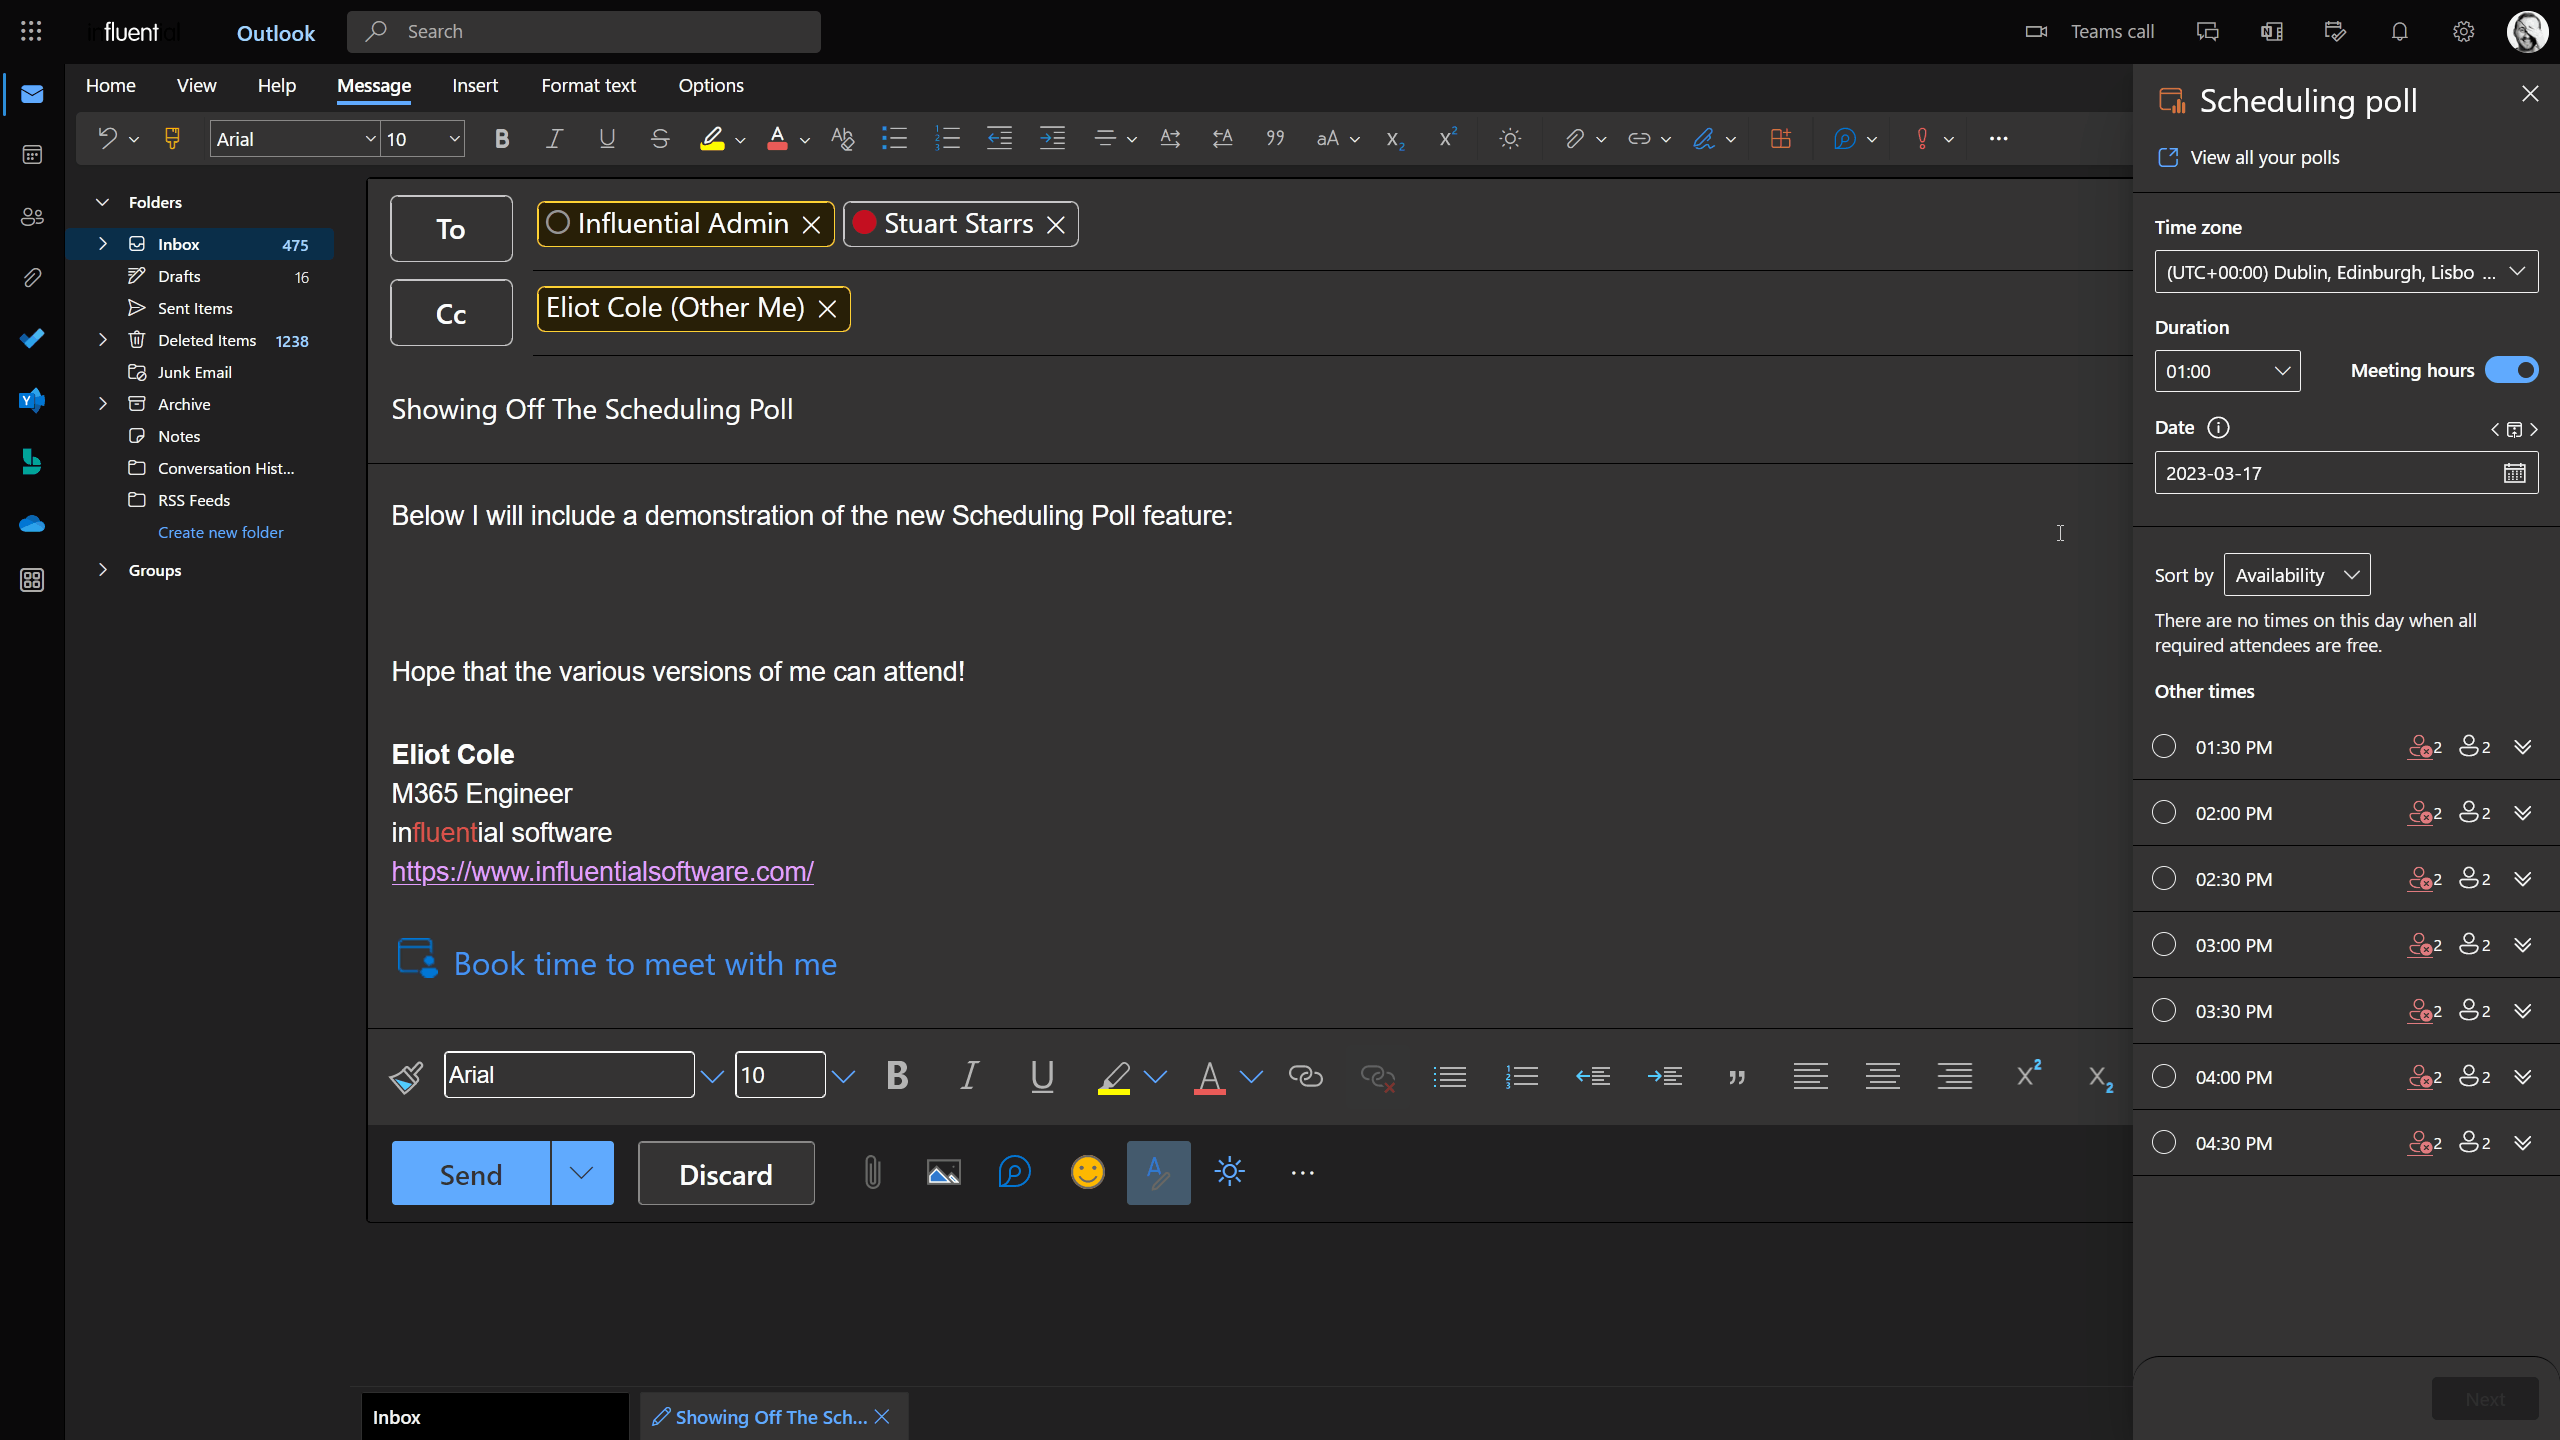Apply yellow highlight color in bottom toolbar
This screenshot has width=2560, height=1440.
1113,1077
